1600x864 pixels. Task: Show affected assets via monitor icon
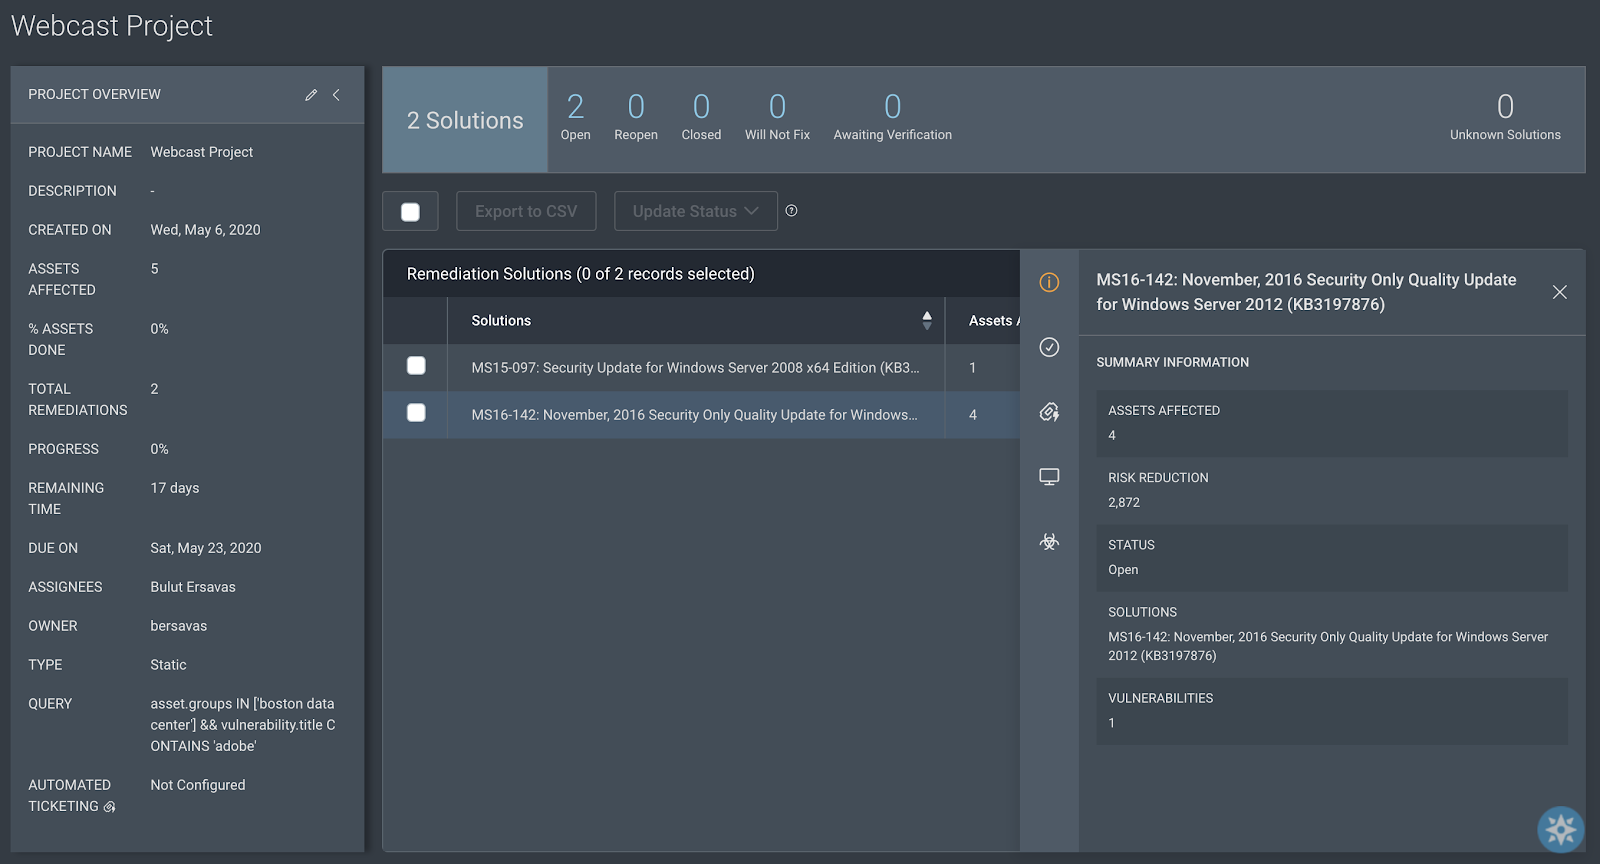coord(1049,477)
